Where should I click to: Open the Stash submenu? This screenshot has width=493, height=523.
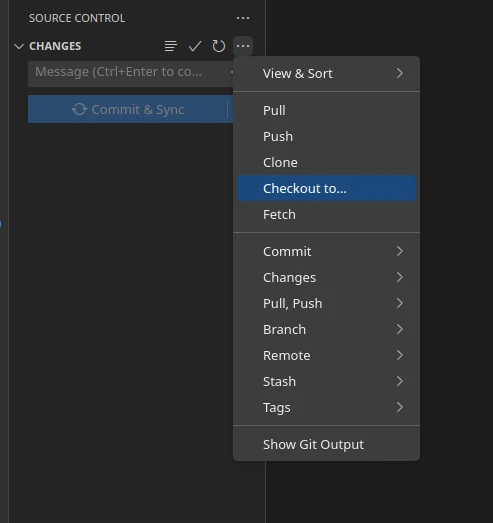[x=326, y=382]
